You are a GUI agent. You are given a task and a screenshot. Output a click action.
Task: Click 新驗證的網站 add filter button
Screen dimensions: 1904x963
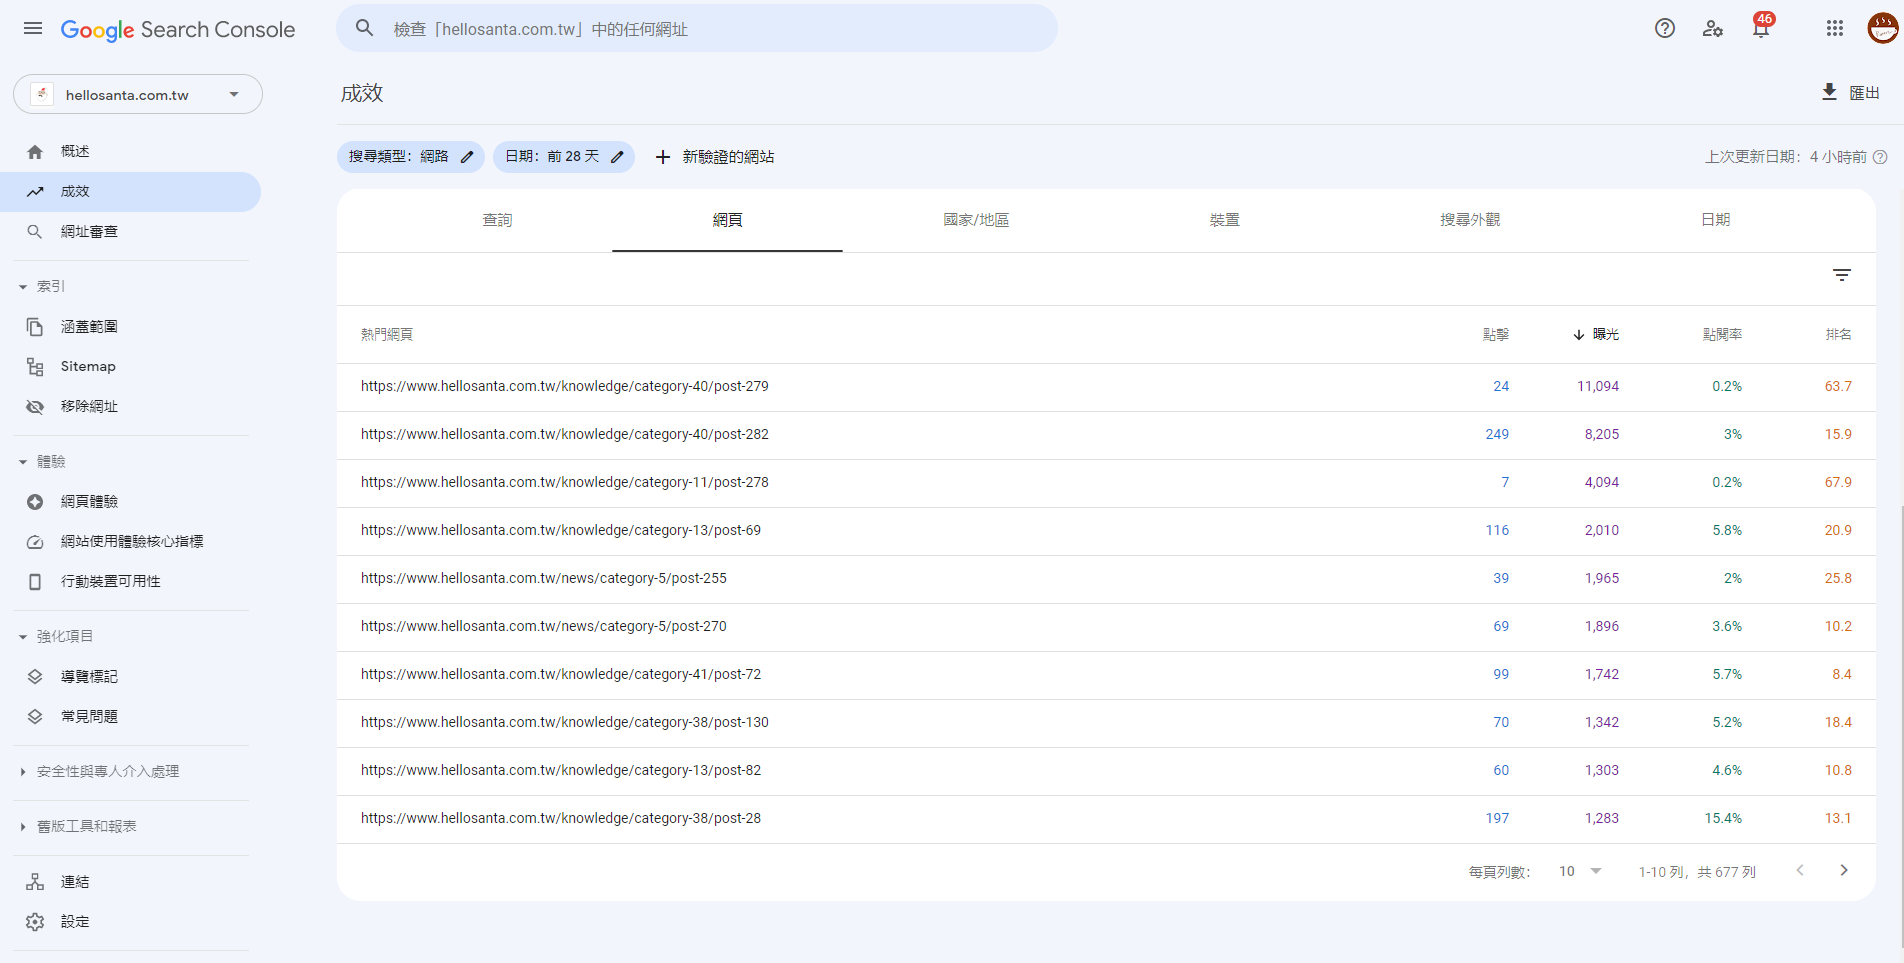(x=715, y=157)
